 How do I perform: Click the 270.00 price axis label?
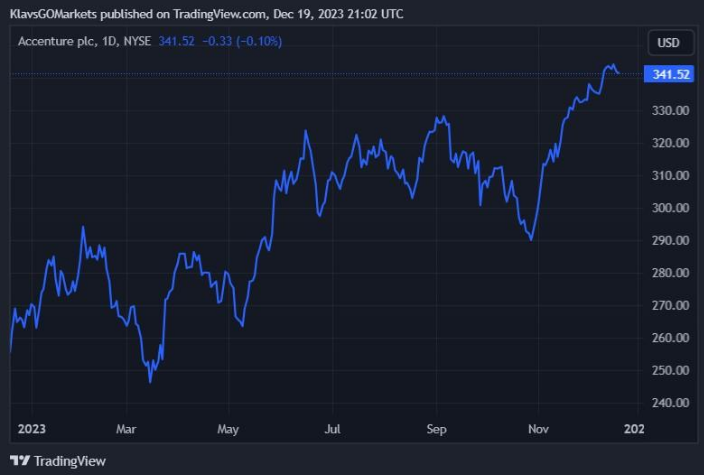pos(670,305)
